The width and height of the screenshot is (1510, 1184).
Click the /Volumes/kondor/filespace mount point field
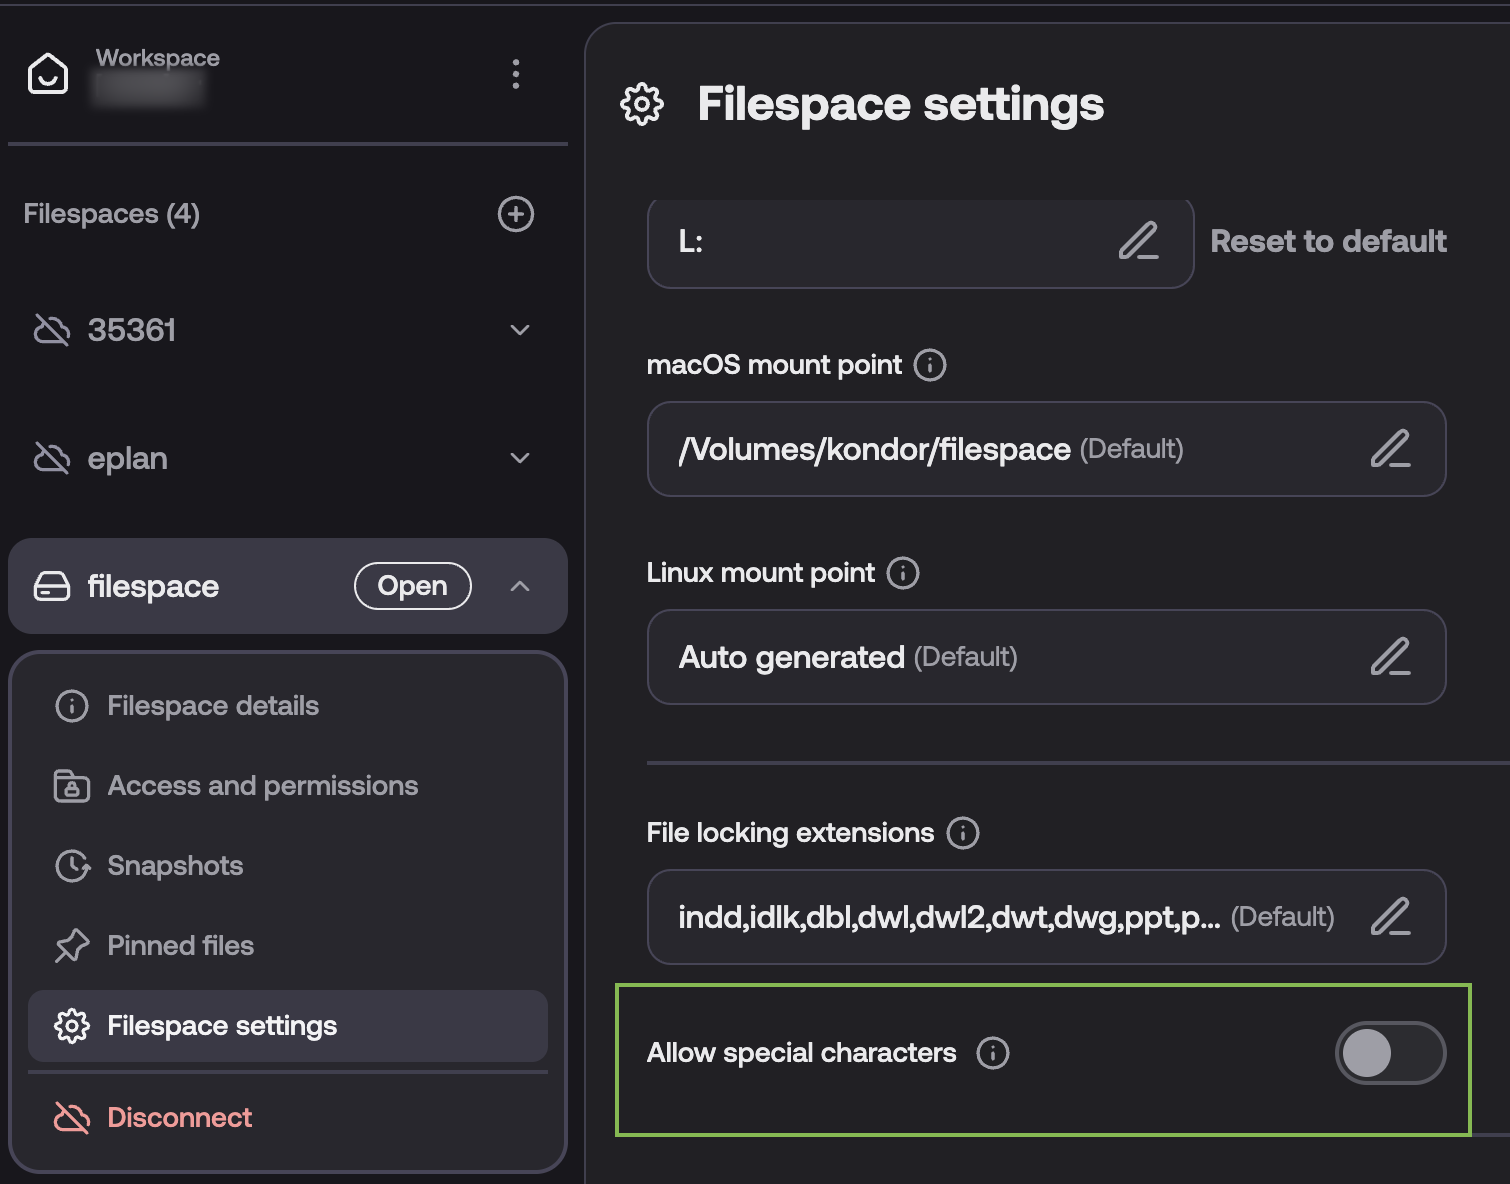pos(1046,449)
